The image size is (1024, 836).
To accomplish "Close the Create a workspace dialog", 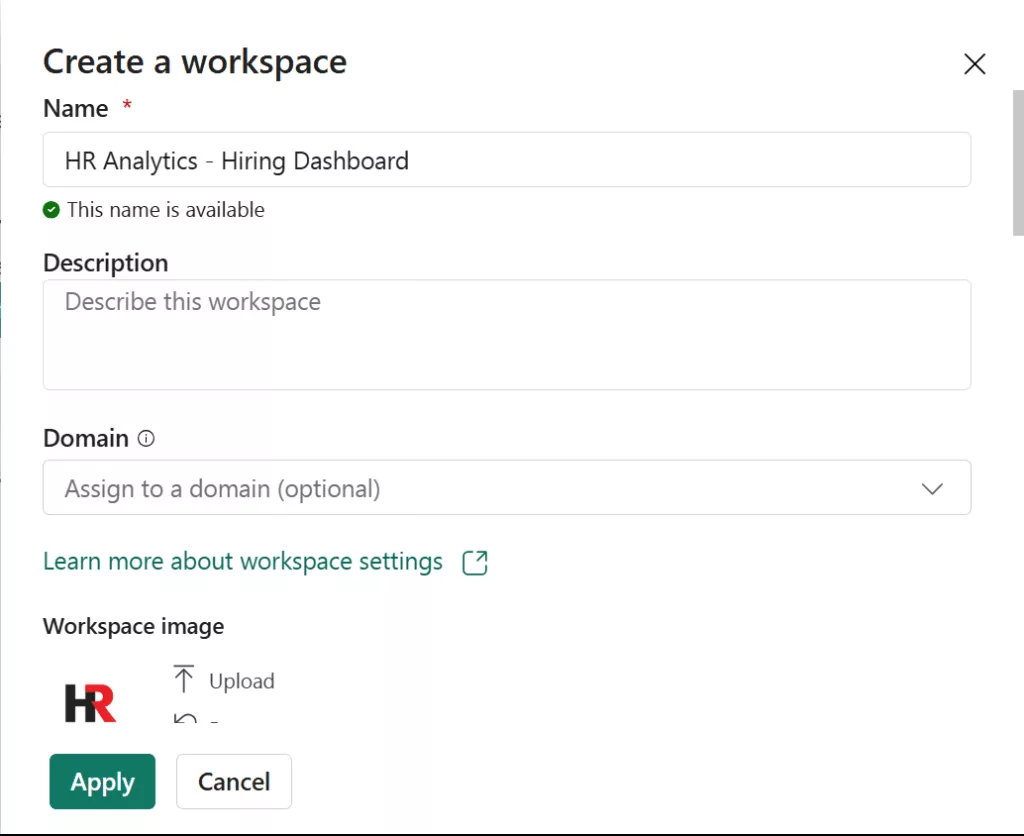I will 974,64.
